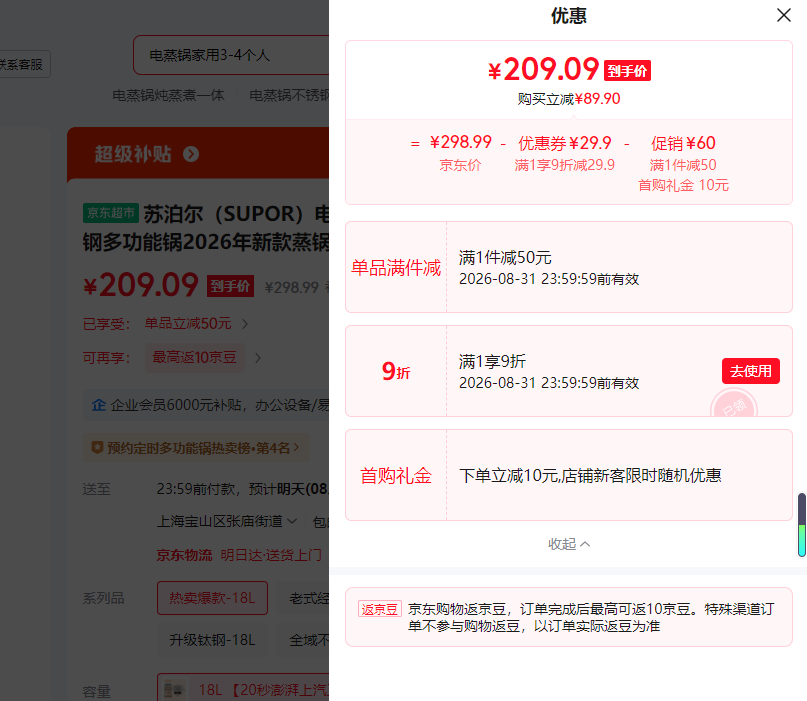Open the 单品立减50元 promotion arrow

pyautogui.click(x=245, y=324)
